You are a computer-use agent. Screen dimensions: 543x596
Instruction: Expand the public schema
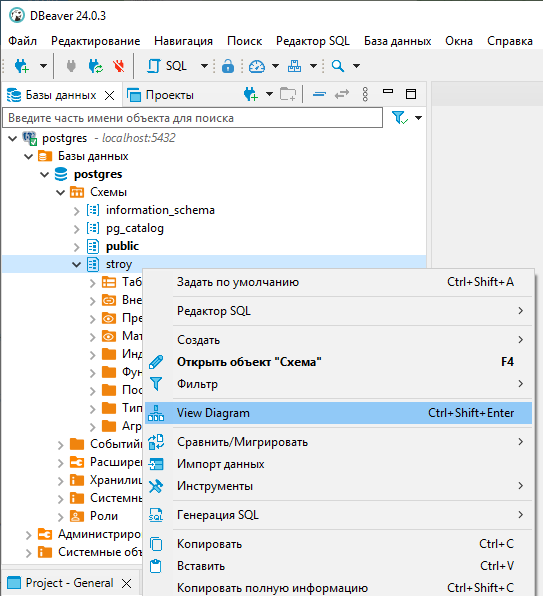click(77, 247)
